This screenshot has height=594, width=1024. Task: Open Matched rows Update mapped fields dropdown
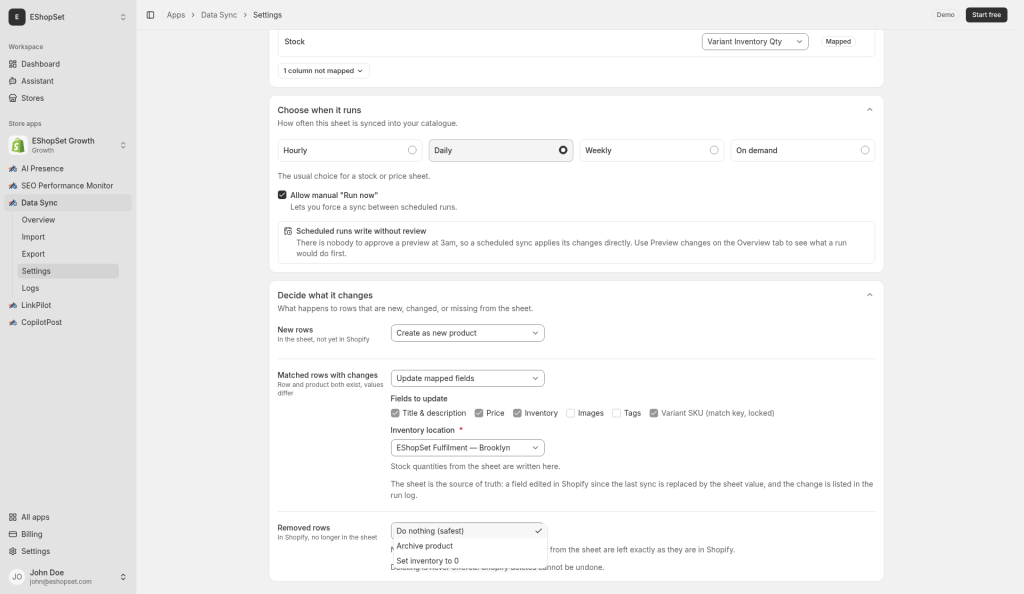click(468, 379)
